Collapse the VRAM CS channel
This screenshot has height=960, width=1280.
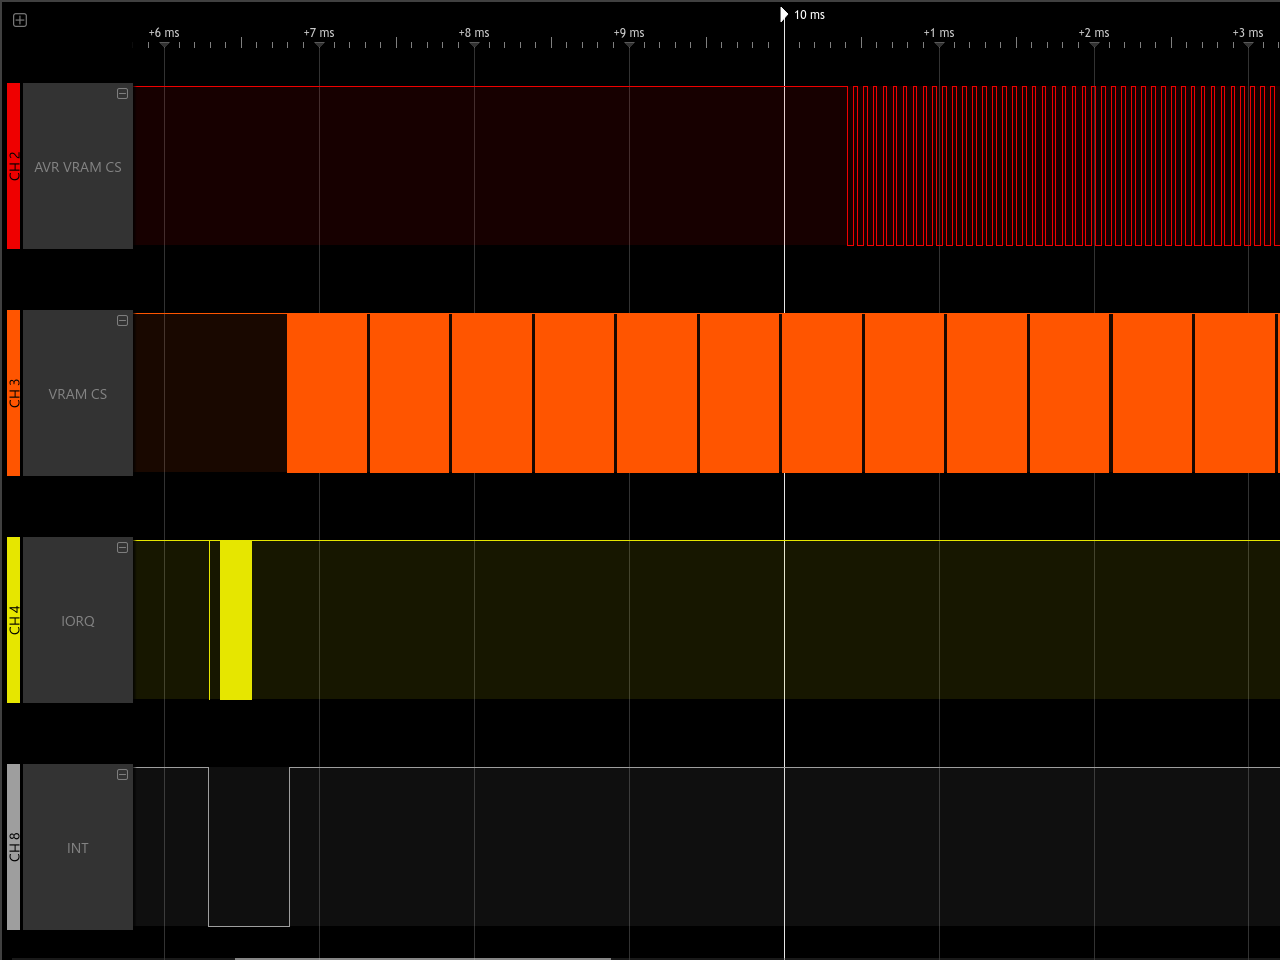coord(122,321)
